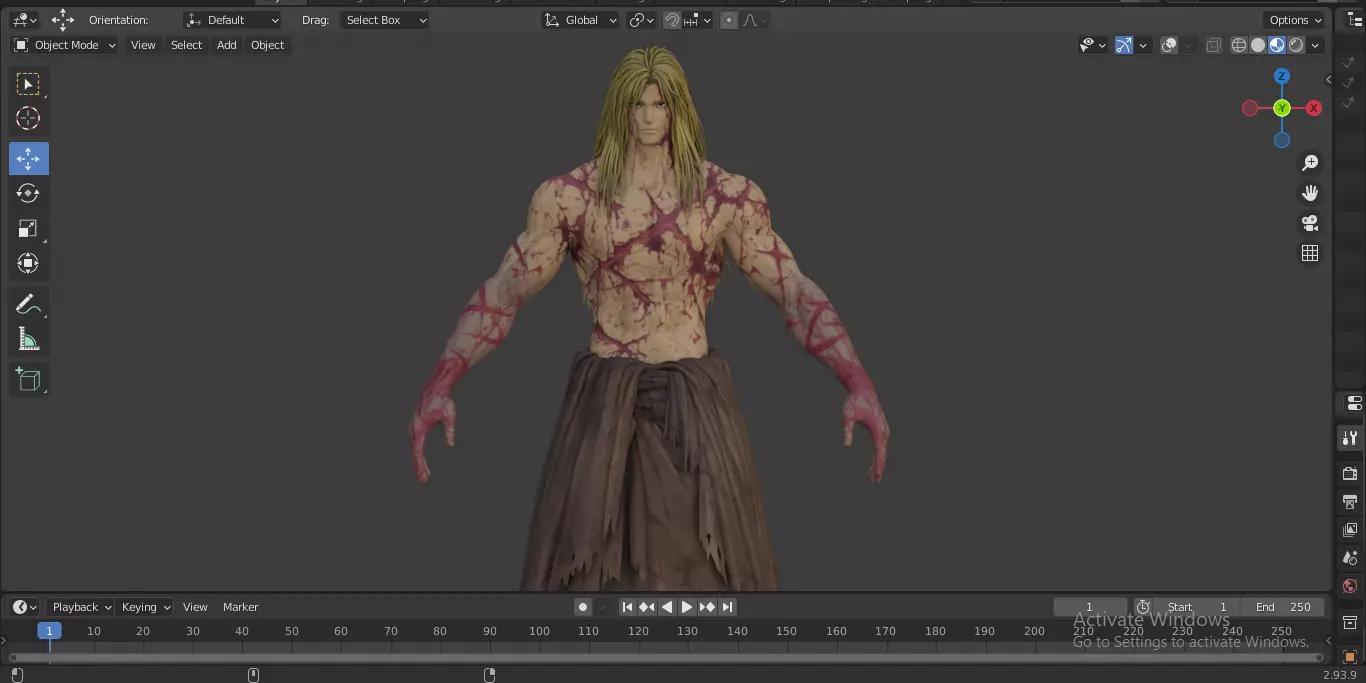Toggle auto keying record button
This screenshot has width=1366, height=683.
pos(583,607)
